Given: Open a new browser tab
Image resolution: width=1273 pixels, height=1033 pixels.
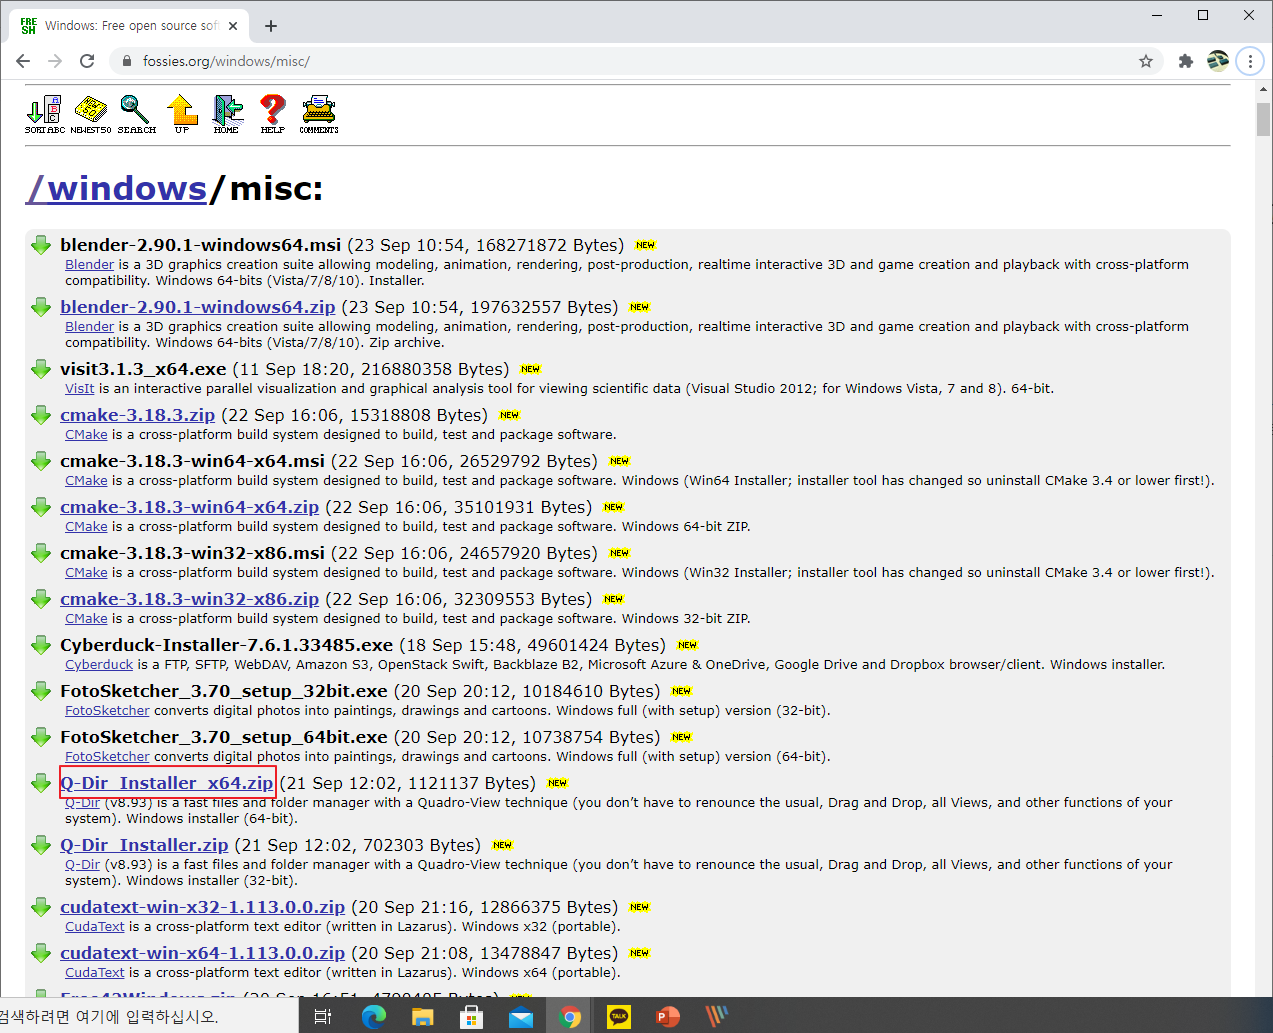Looking at the screenshot, I should [271, 26].
